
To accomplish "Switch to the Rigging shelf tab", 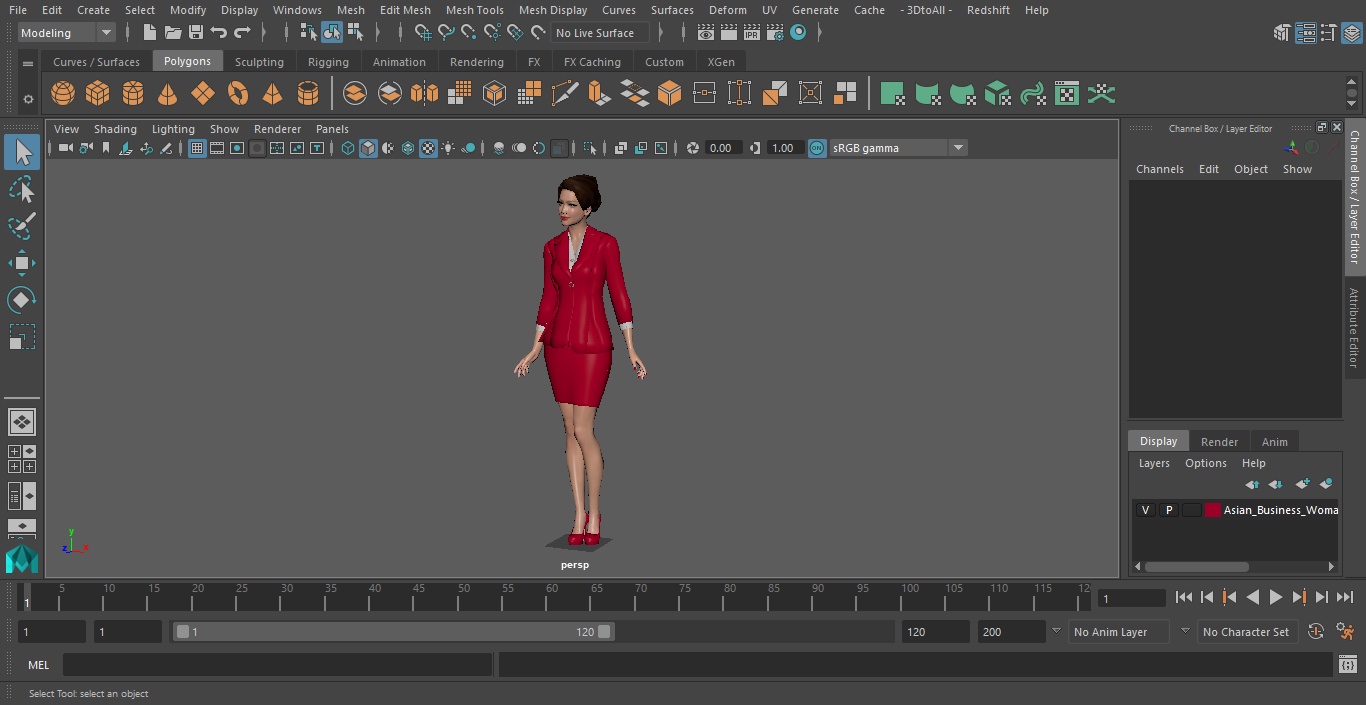I will (x=328, y=62).
